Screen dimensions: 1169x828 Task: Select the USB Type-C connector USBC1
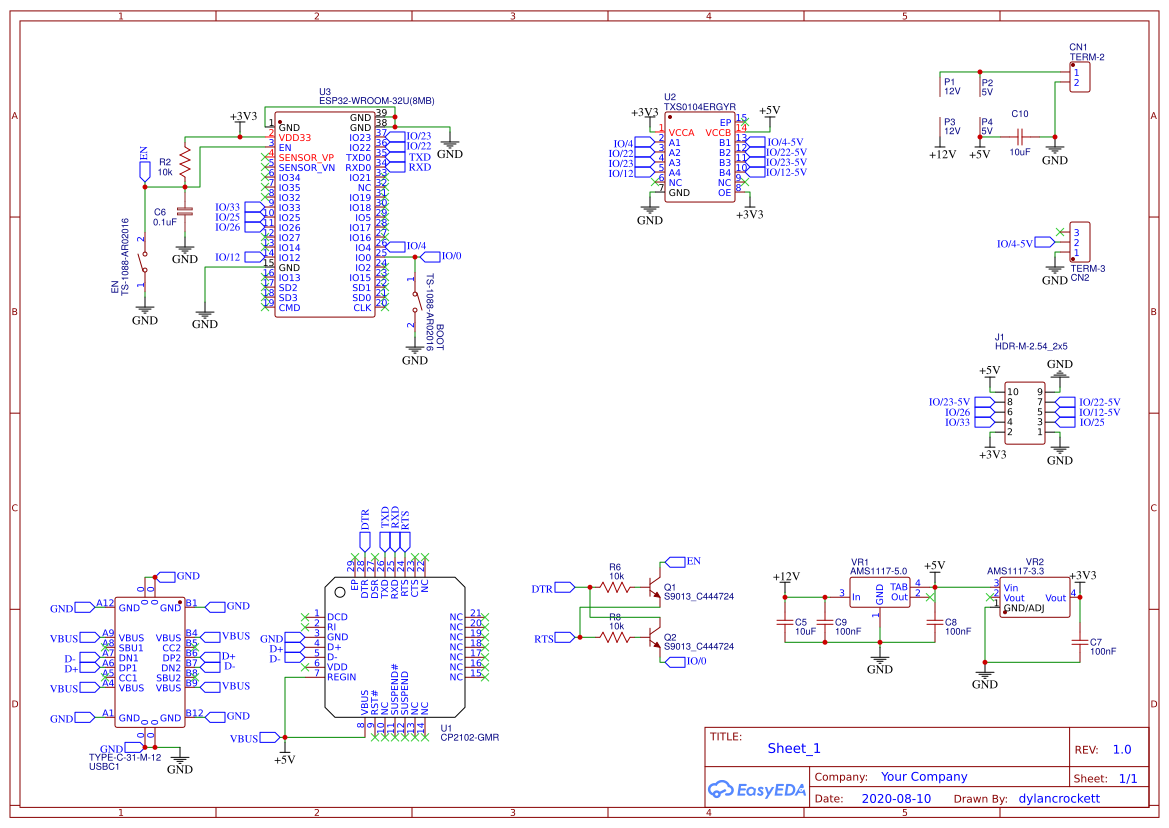[148, 660]
